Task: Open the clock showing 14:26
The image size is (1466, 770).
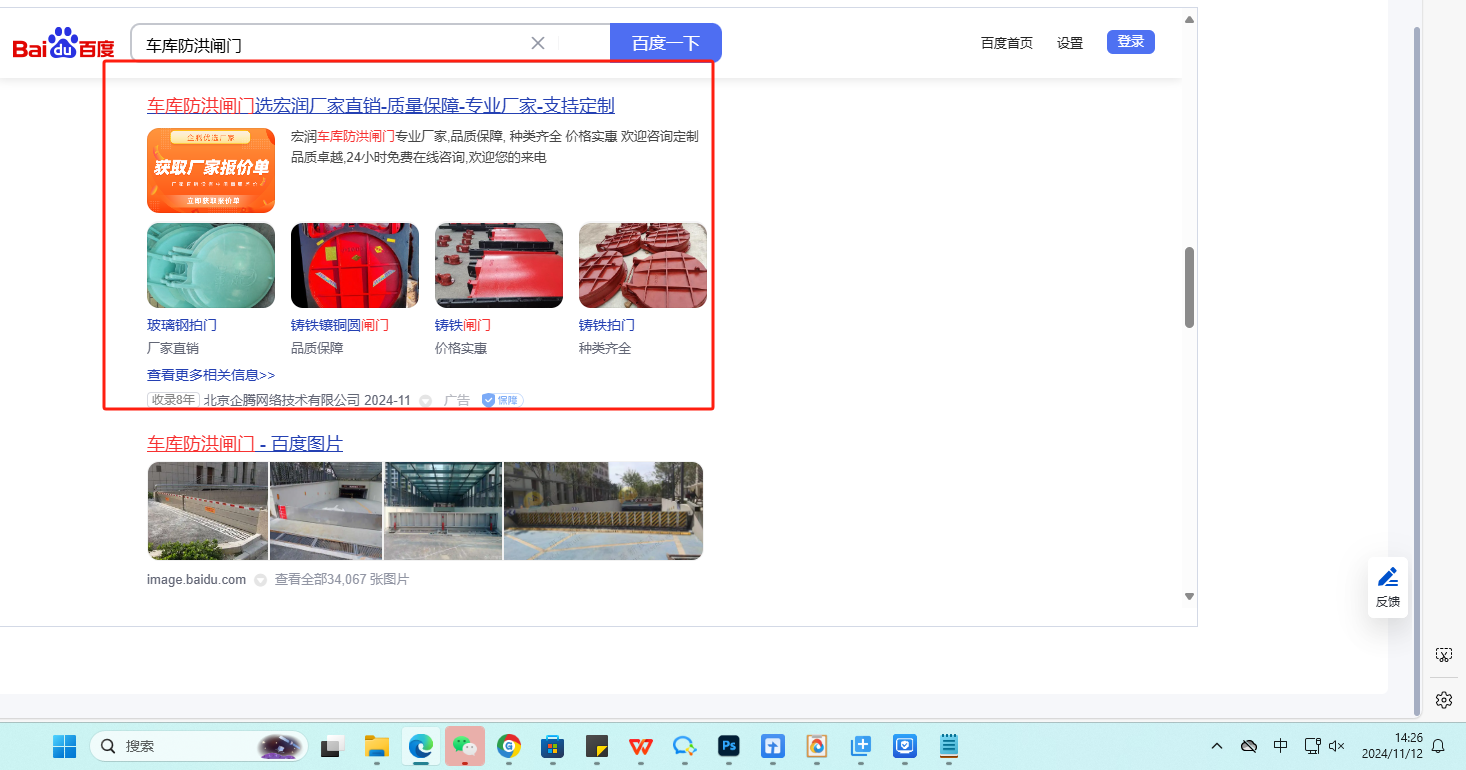Action: pyautogui.click(x=1390, y=746)
